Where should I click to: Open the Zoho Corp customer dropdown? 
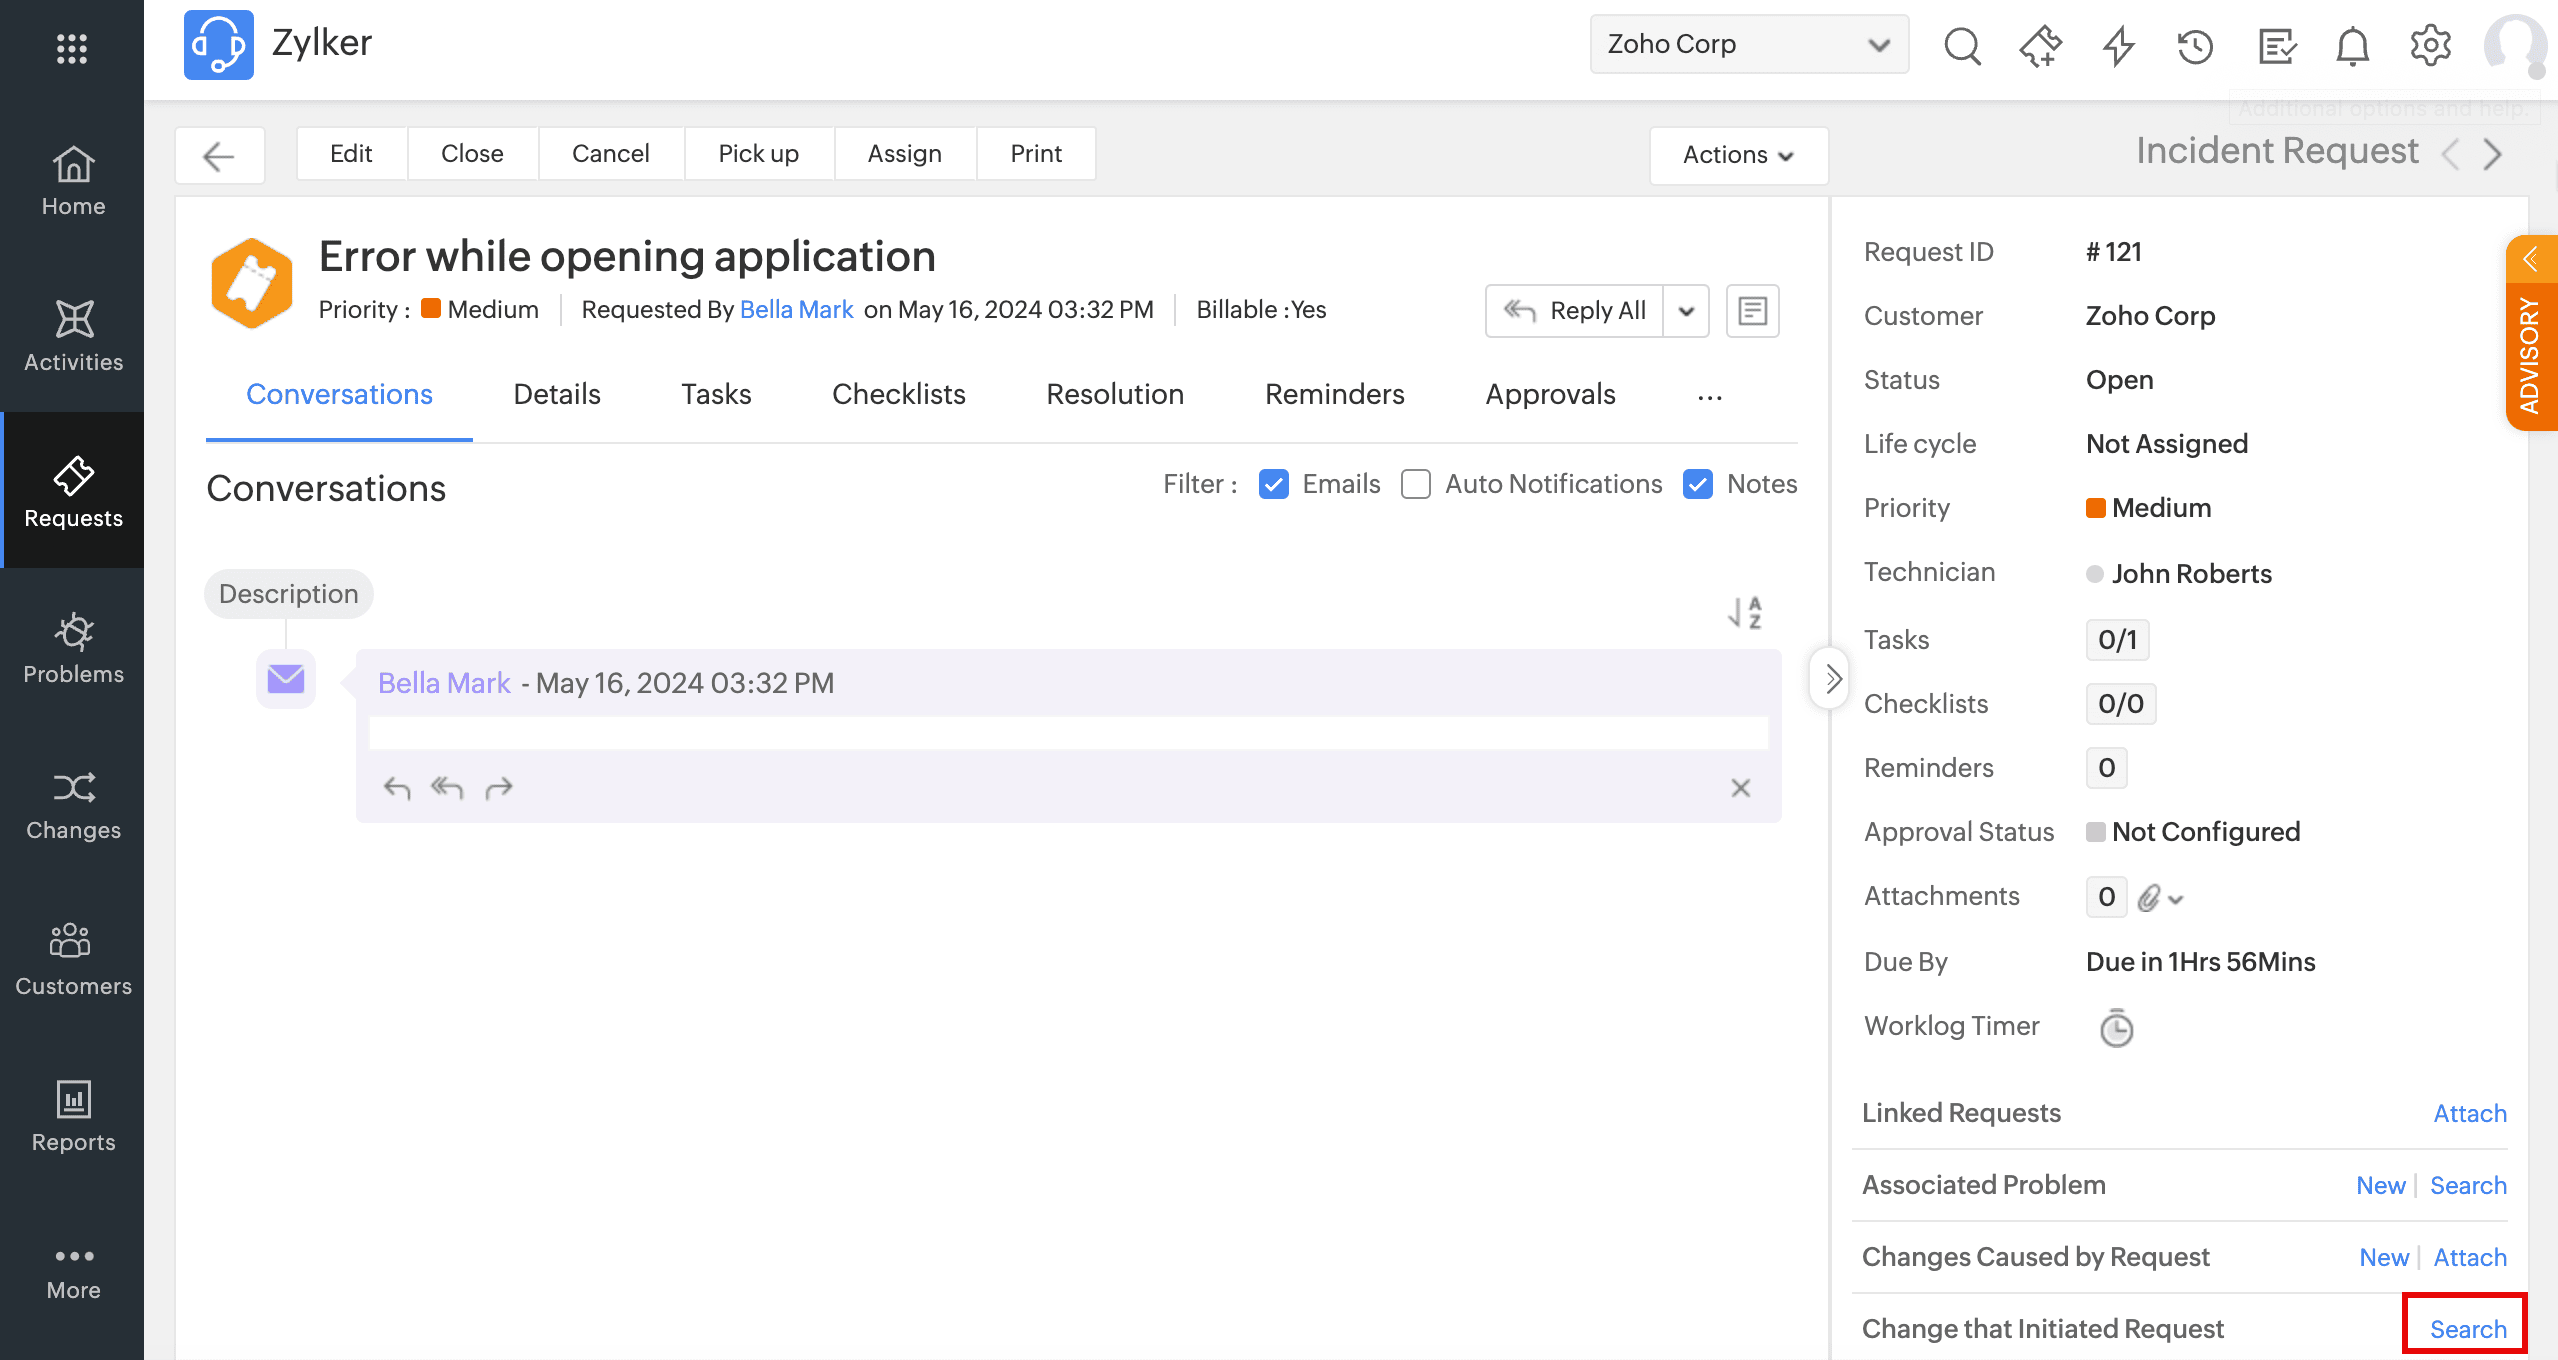[1748, 44]
